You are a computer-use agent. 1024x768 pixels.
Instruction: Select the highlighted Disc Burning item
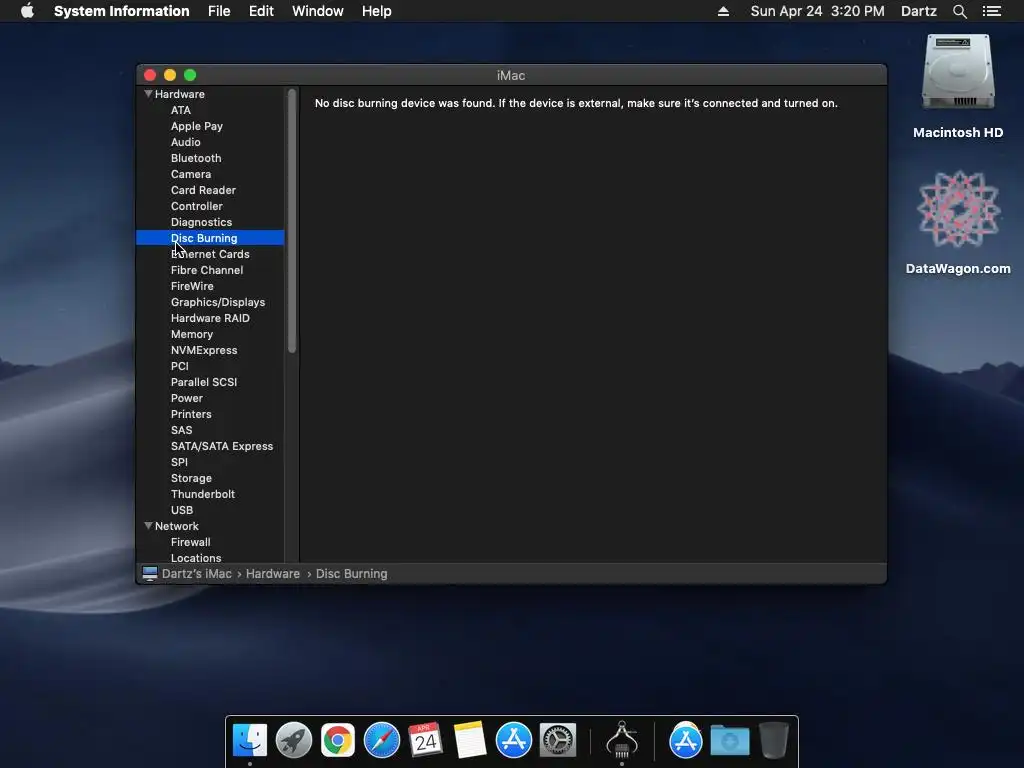click(x=210, y=238)
